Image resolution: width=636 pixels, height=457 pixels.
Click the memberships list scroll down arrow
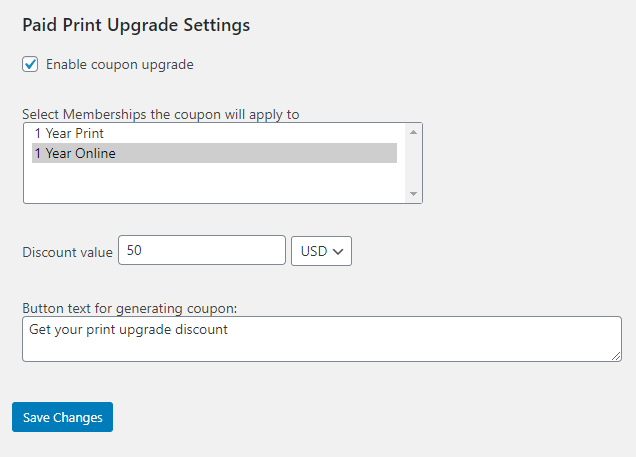(413, 194)
